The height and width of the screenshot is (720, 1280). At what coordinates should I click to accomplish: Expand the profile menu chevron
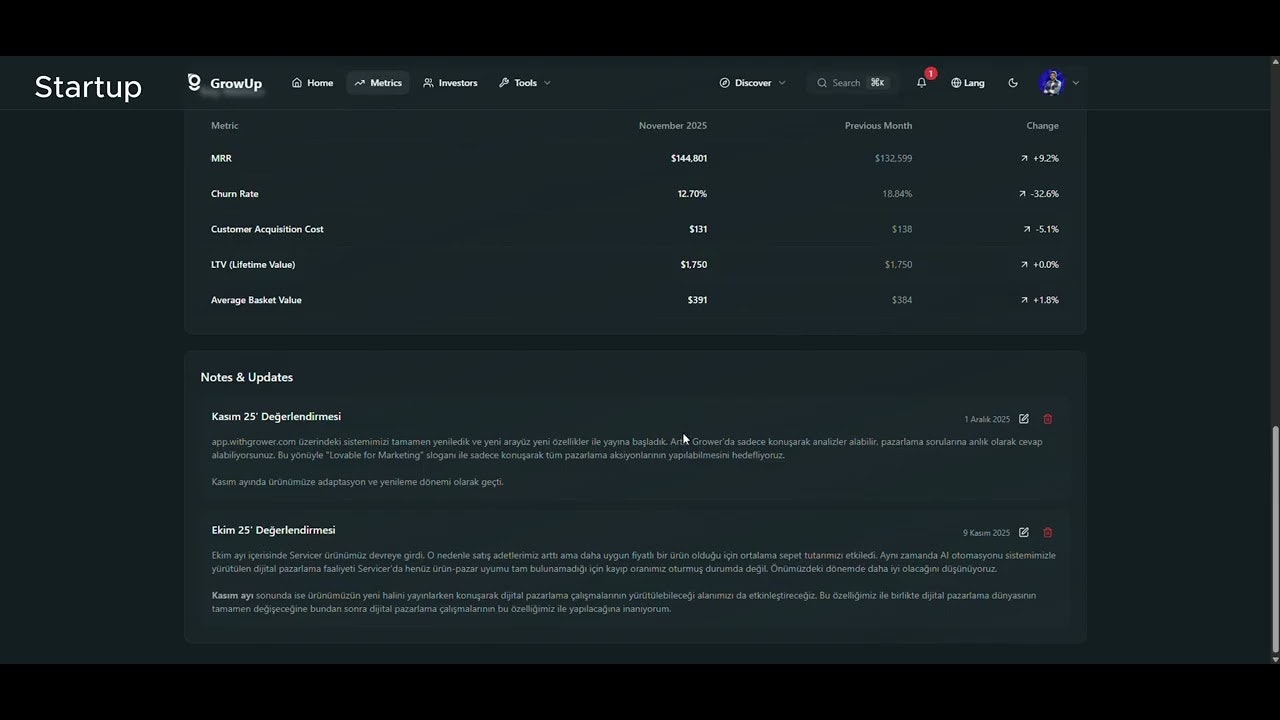coord(1076,83)
